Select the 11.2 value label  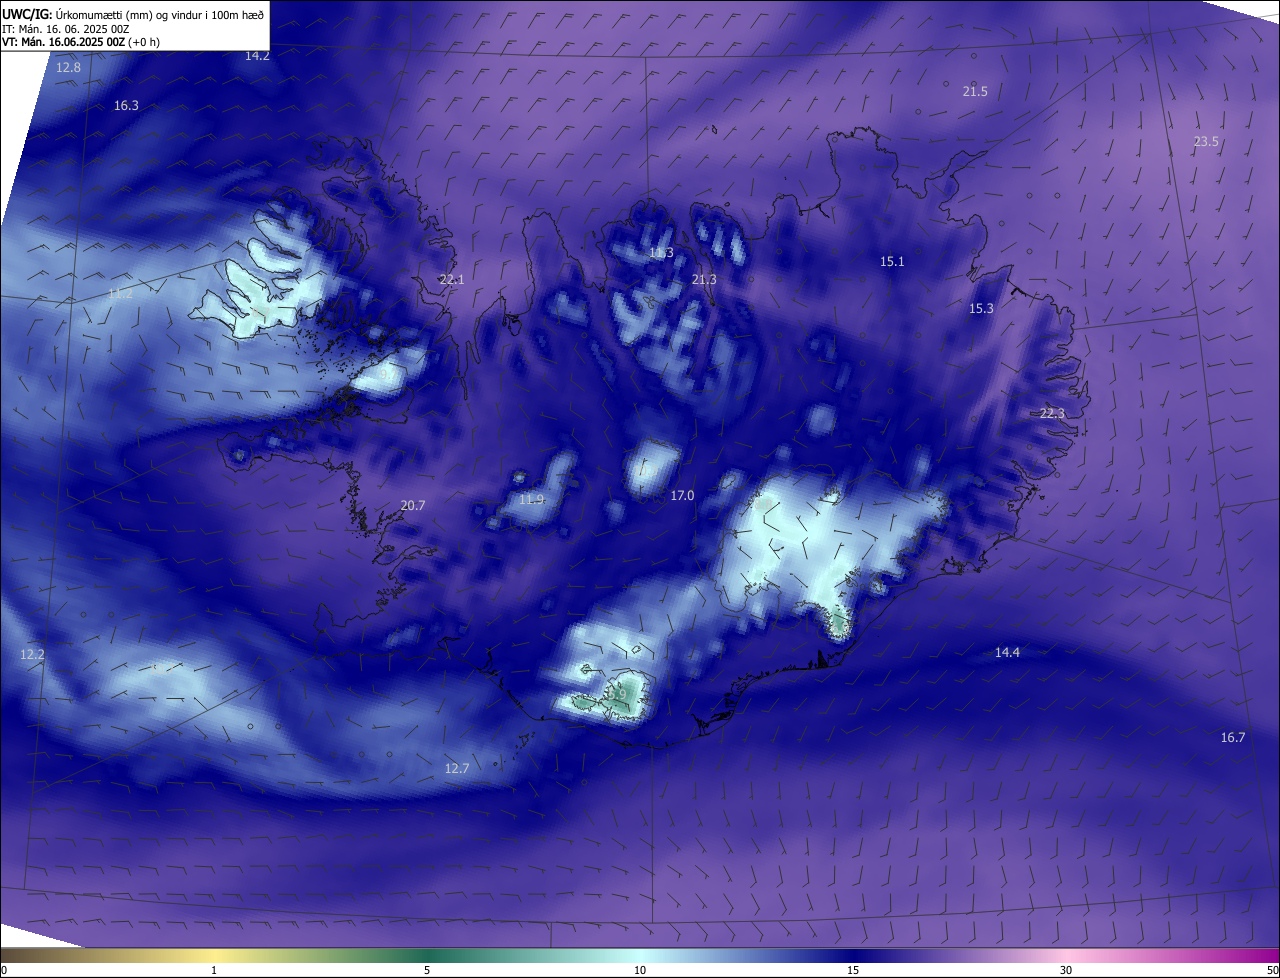point(120,293)
